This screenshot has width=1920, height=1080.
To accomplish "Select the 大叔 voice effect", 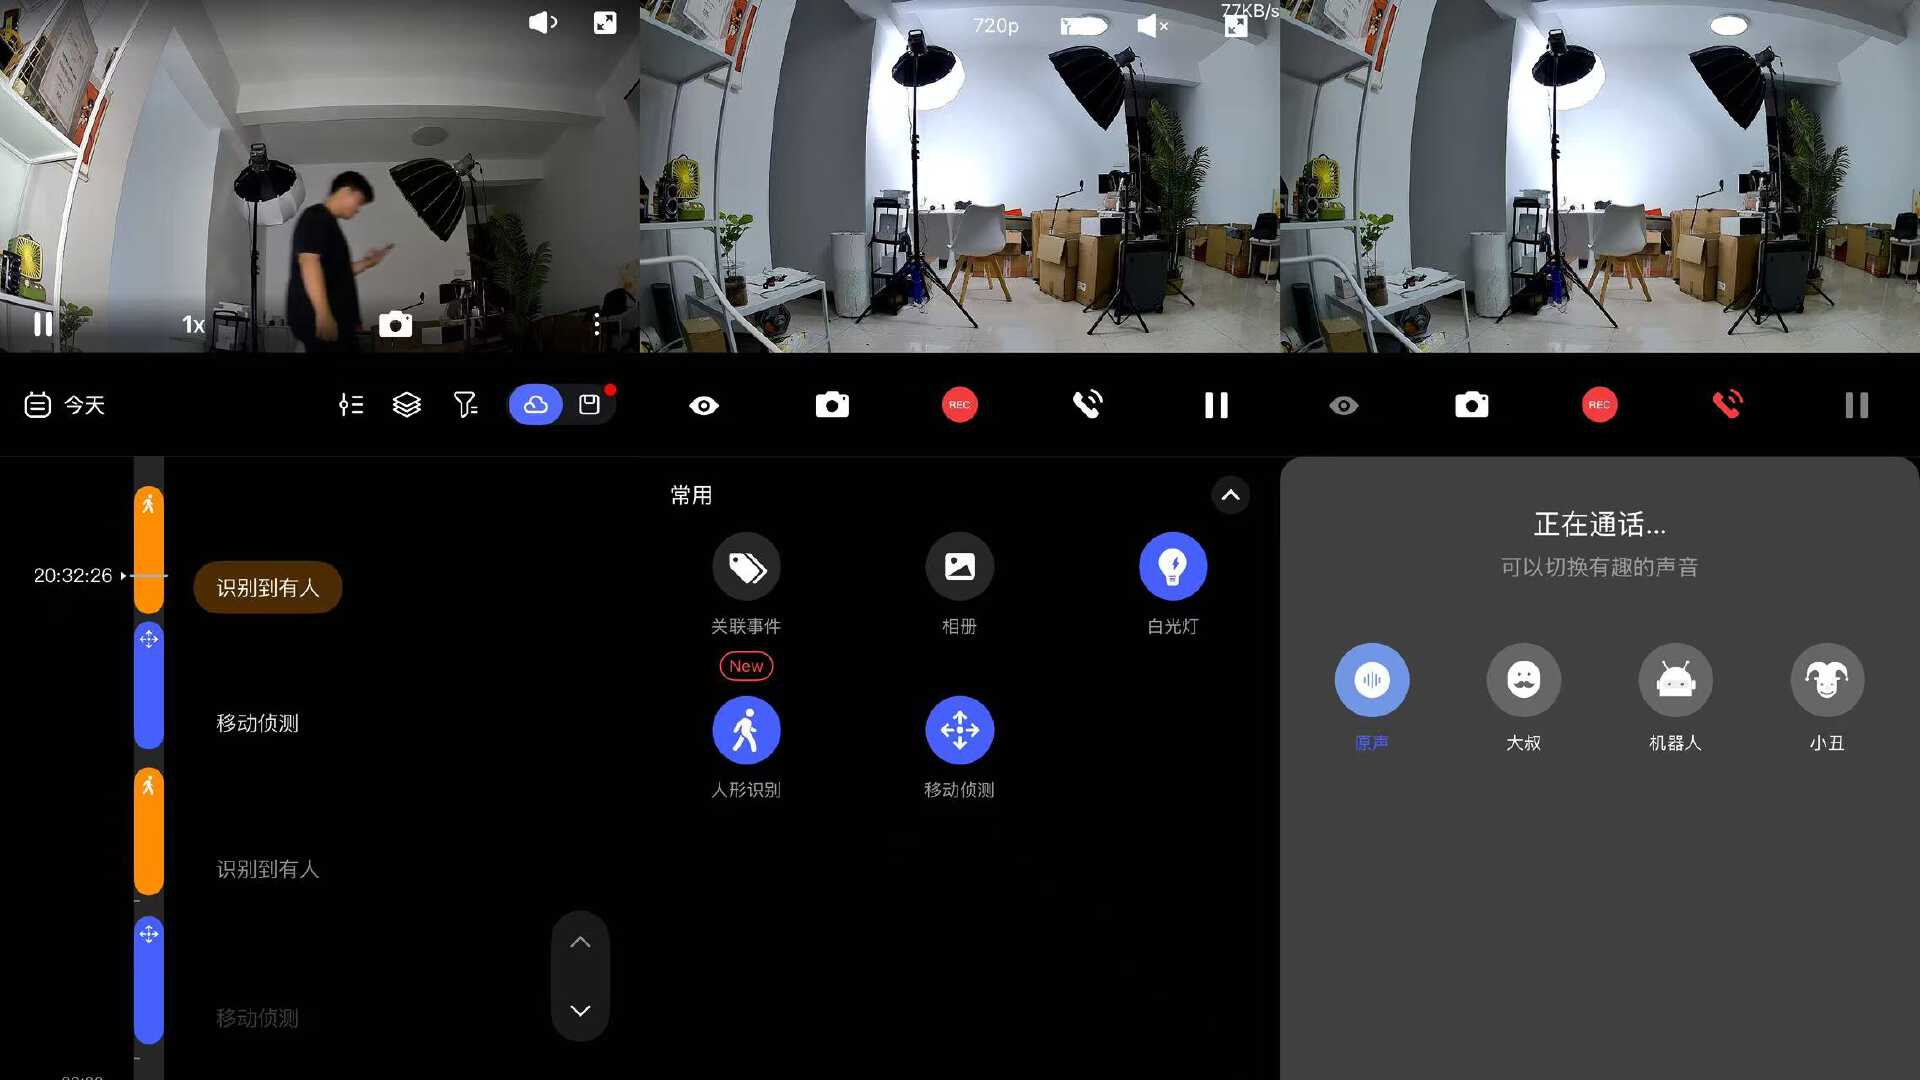I will tap(1523, 680).
